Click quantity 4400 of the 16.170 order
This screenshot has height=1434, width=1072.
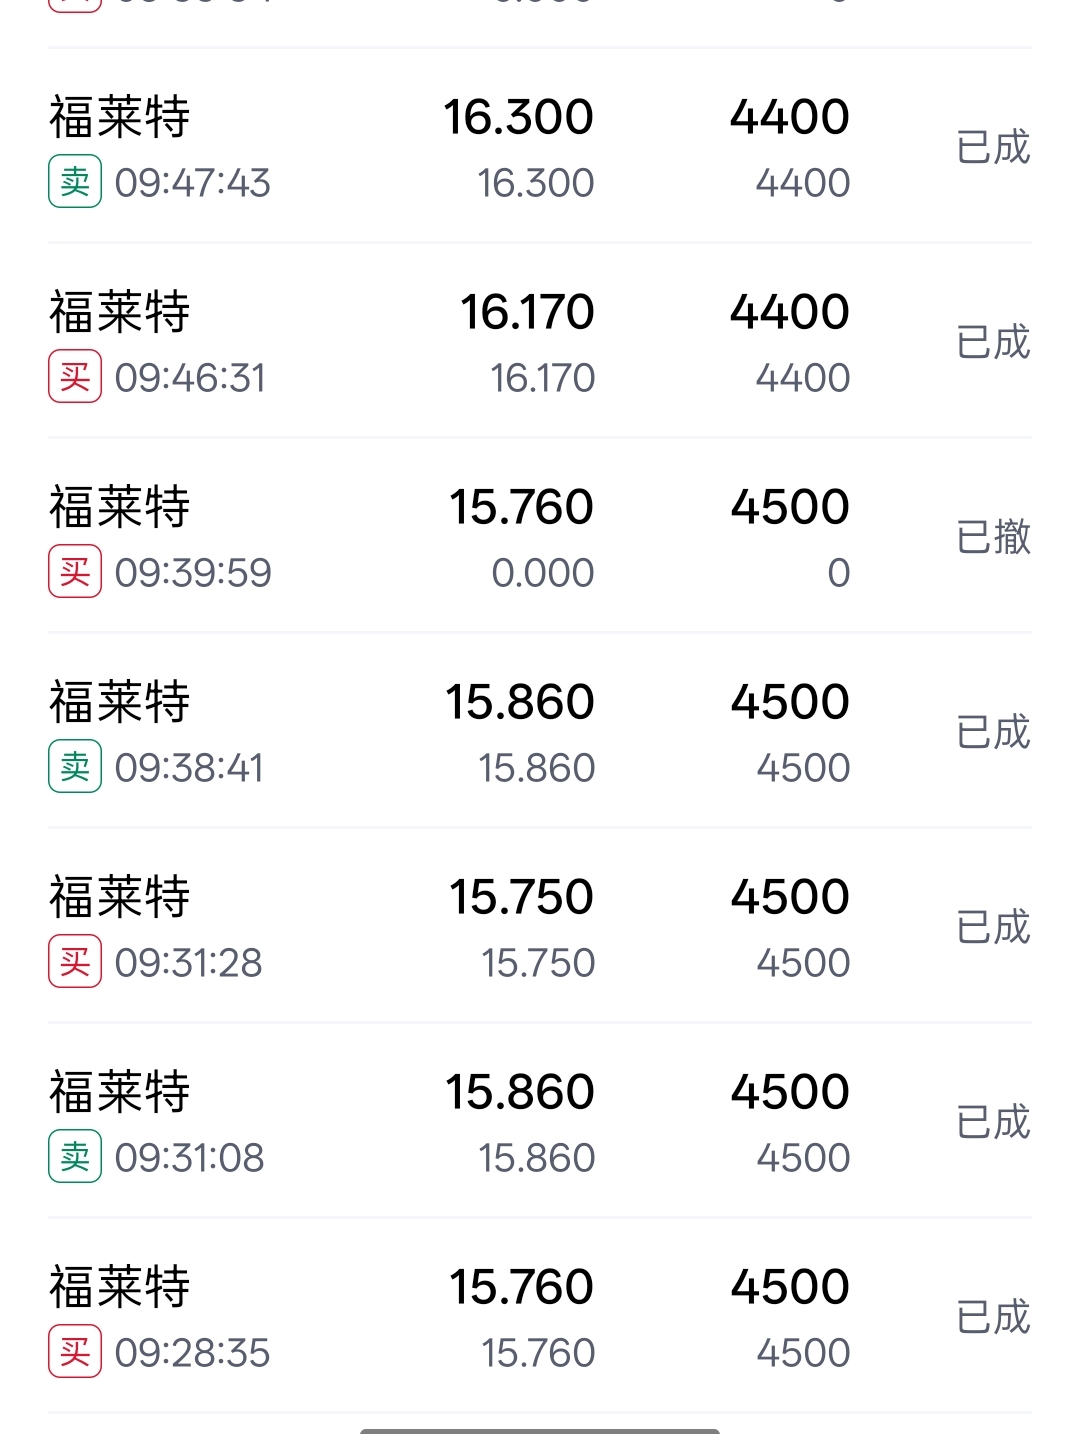tap(790, 312)
